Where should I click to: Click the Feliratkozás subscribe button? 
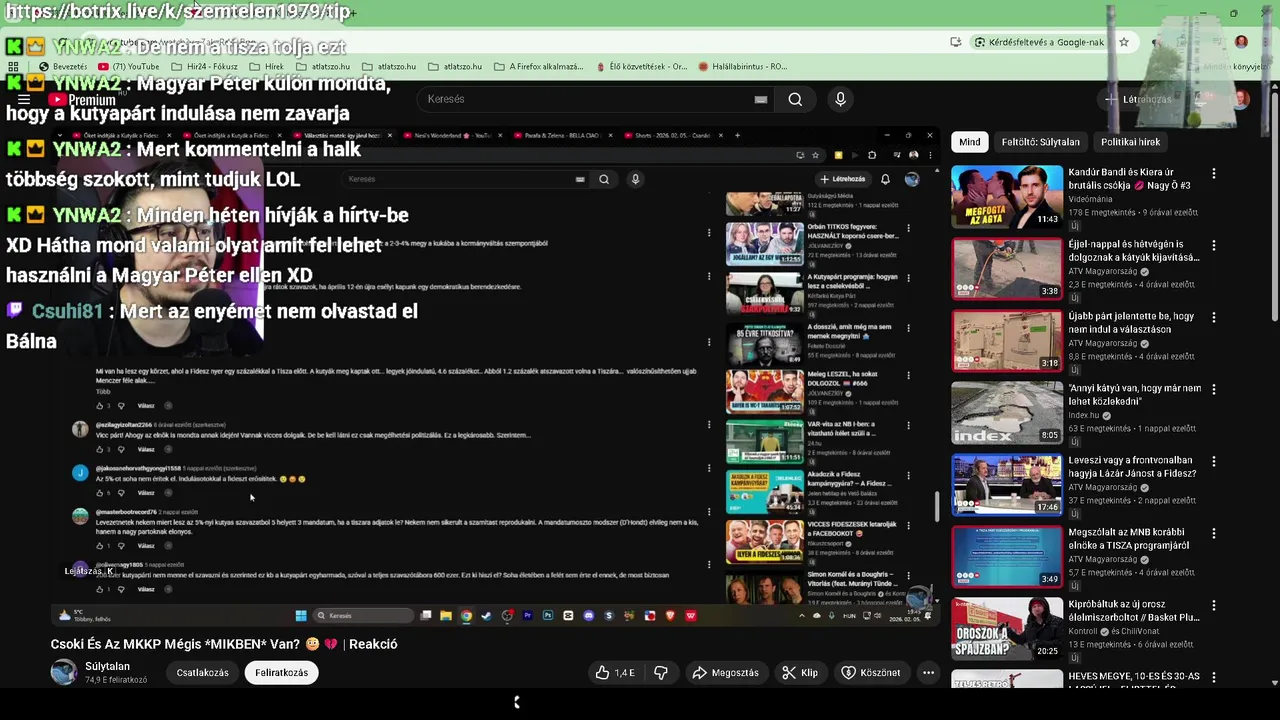(281, 673)
